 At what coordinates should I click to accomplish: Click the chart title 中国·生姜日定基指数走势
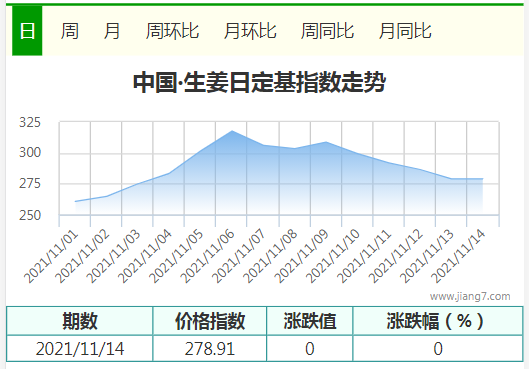coord(259,82)
